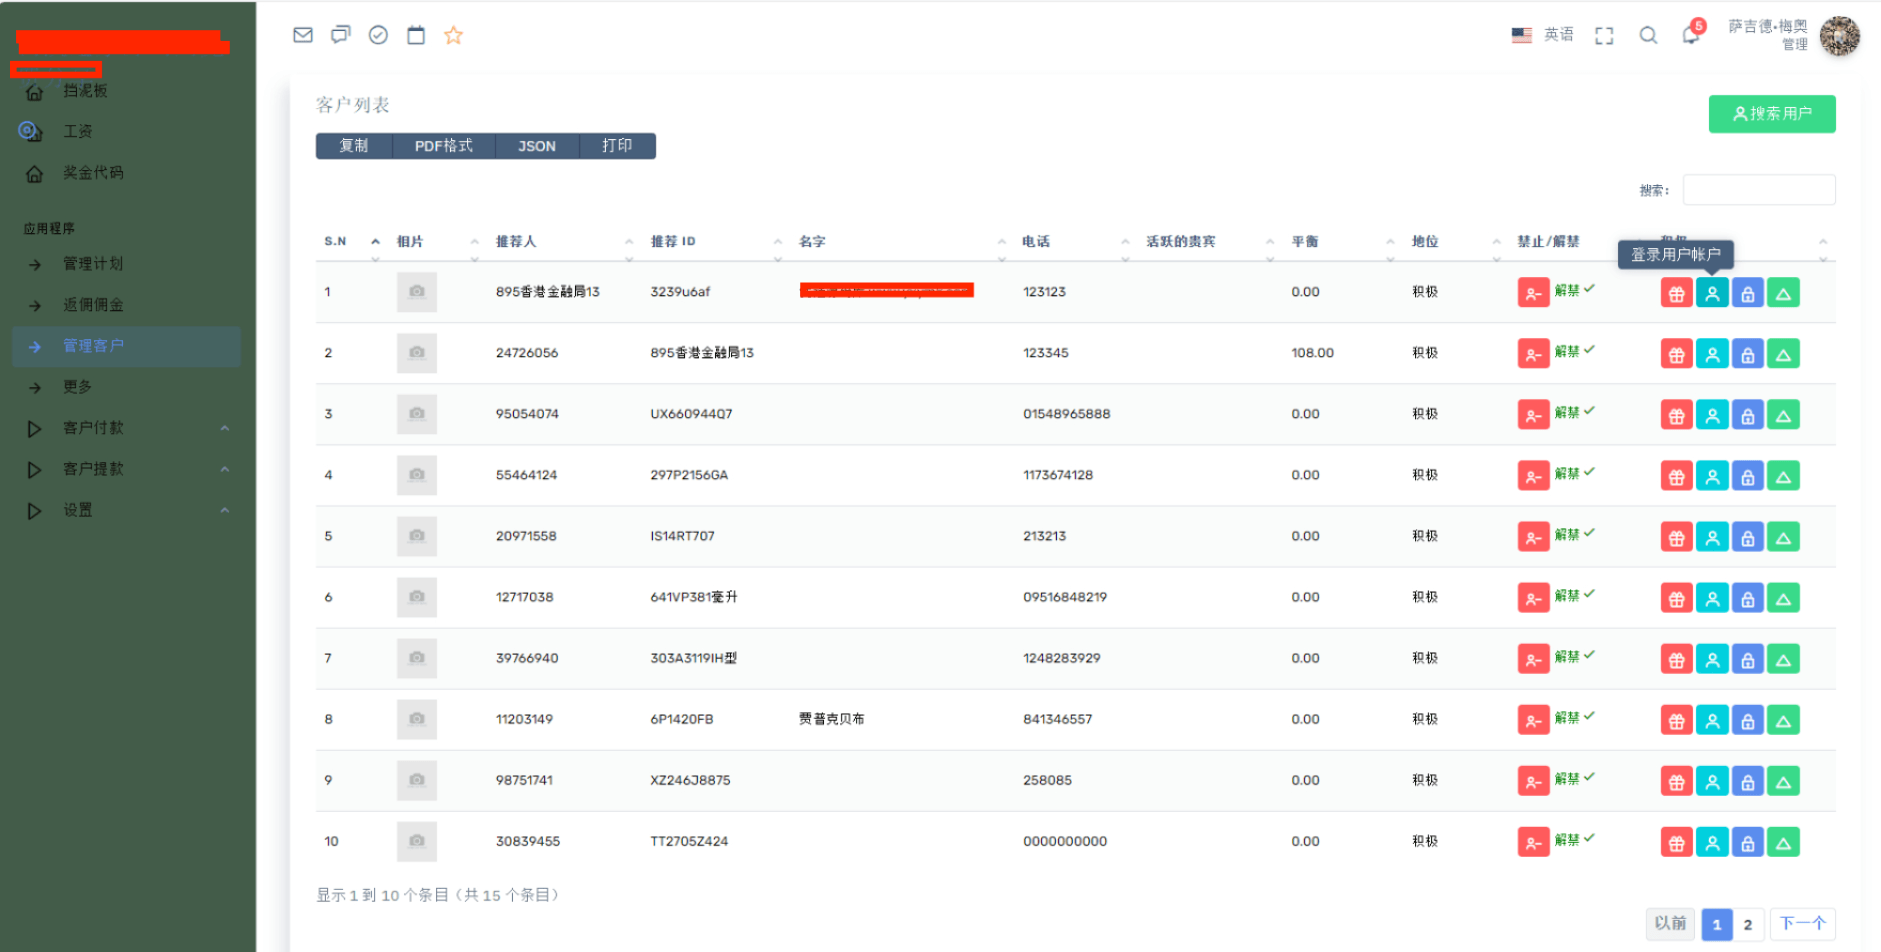Click the checkmark circle icon in the top toolbar

coord(378,34)
